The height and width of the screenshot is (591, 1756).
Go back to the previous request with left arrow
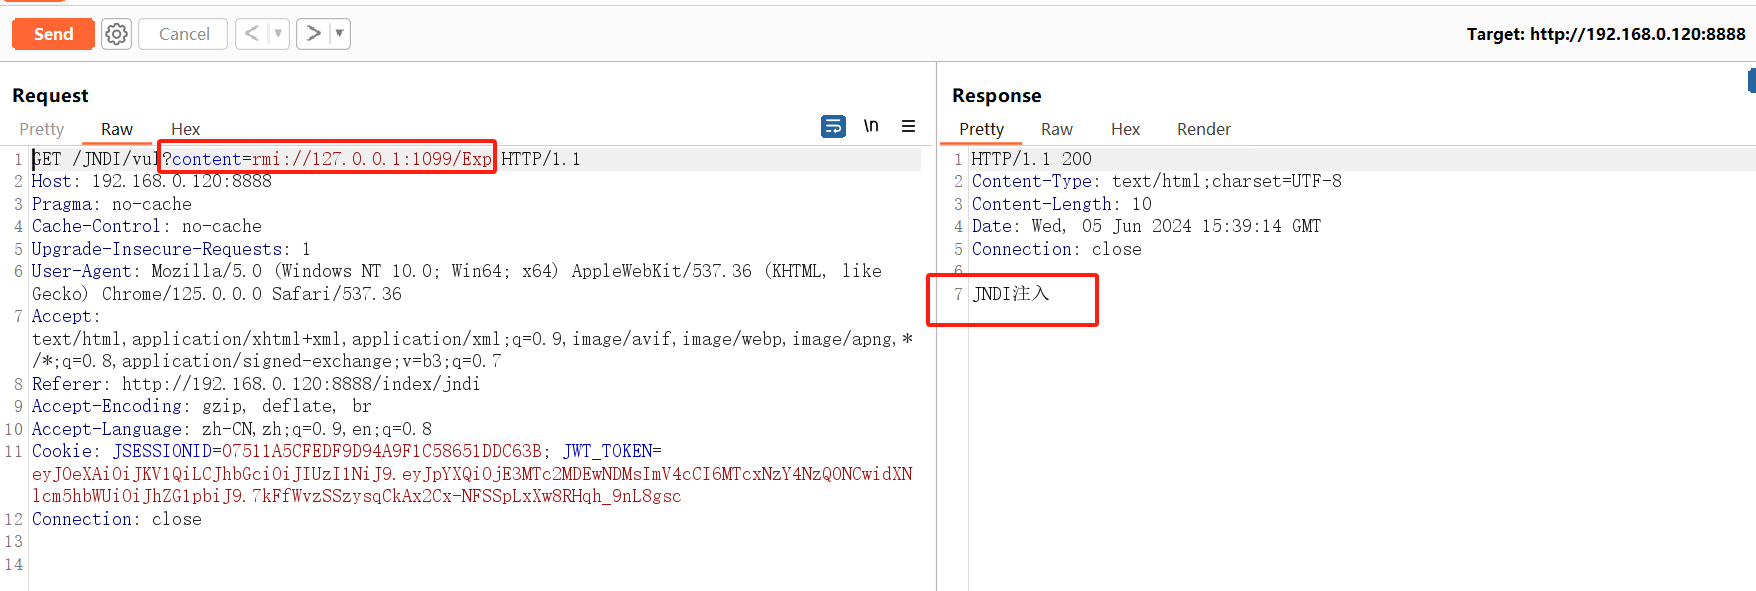click(x=252, y=34)
